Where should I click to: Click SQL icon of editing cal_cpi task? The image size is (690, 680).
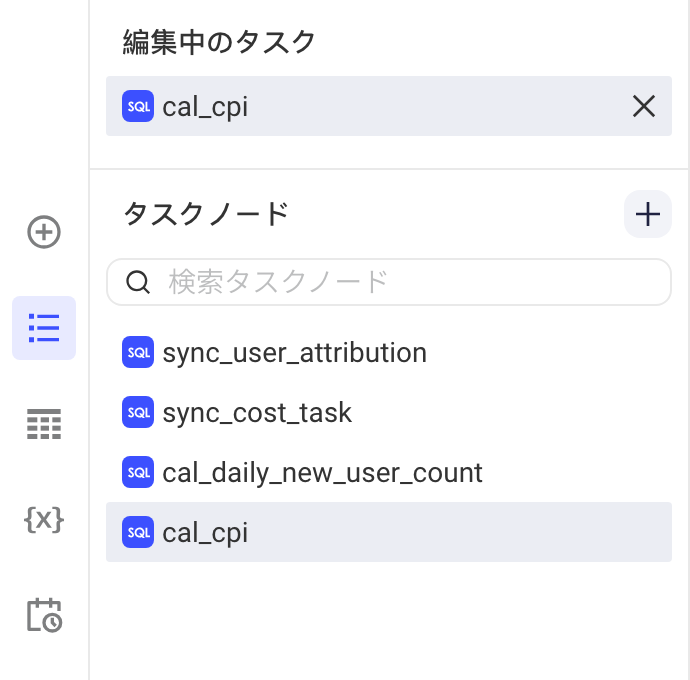[x=138, y=106]
